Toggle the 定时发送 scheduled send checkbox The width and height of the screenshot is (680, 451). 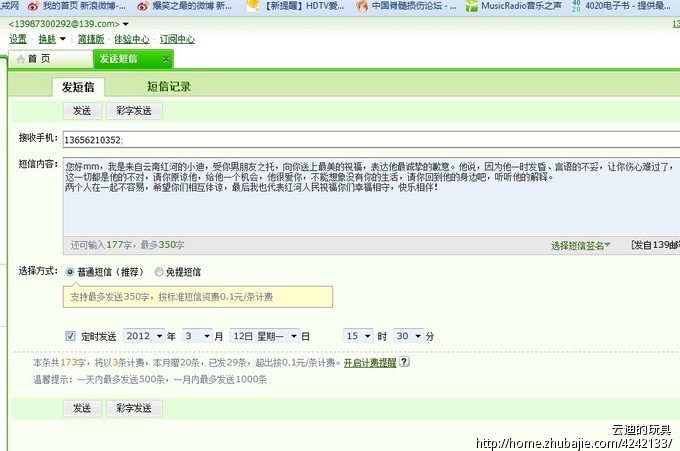point(70,336)
